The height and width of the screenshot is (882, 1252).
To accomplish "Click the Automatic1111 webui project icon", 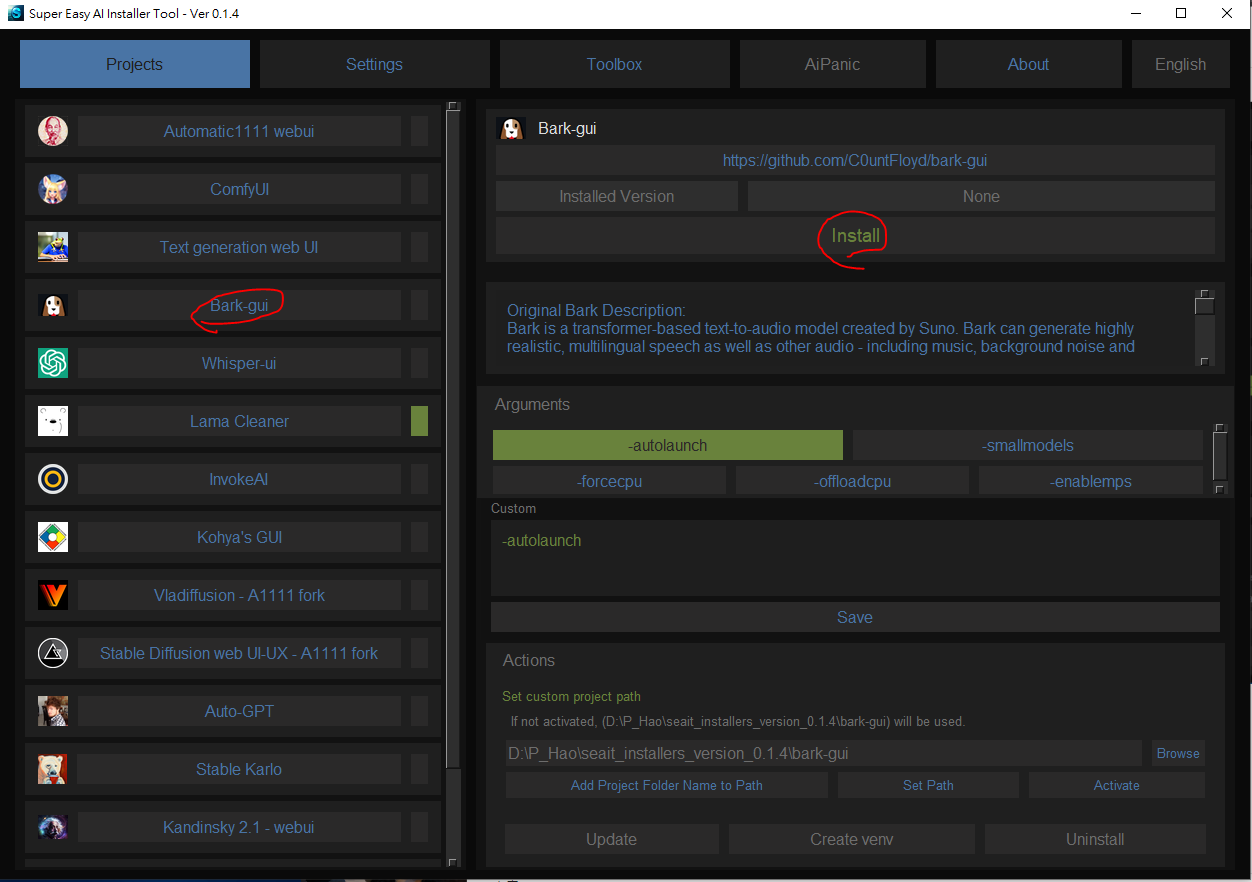I will 53,131.
